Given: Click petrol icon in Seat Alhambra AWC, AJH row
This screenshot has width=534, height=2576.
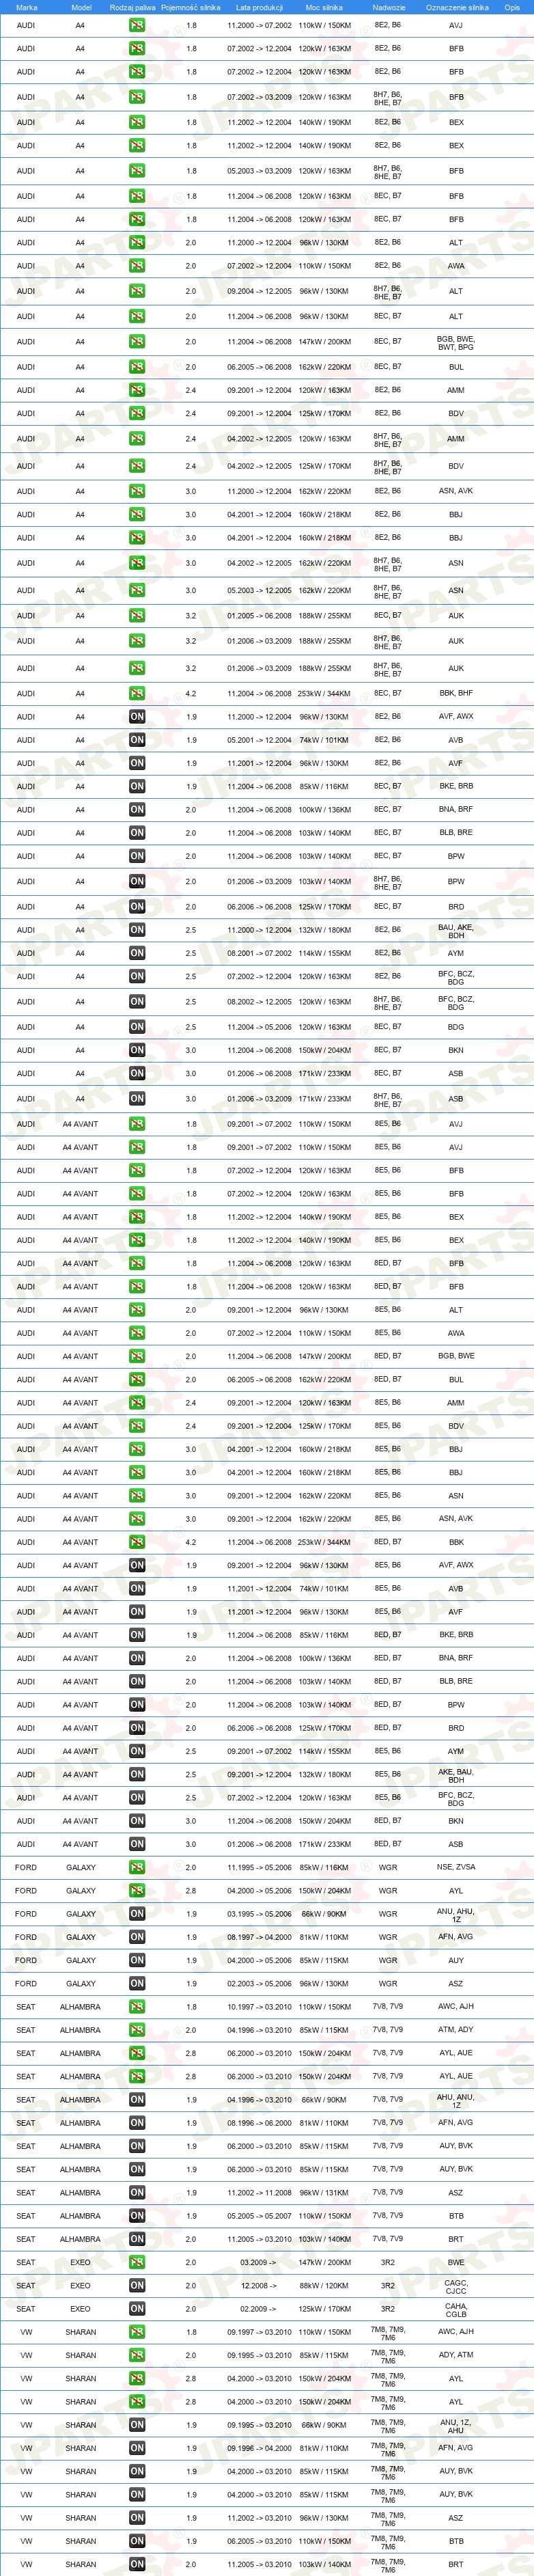Looking at the screenshot, I should 137,2007.
